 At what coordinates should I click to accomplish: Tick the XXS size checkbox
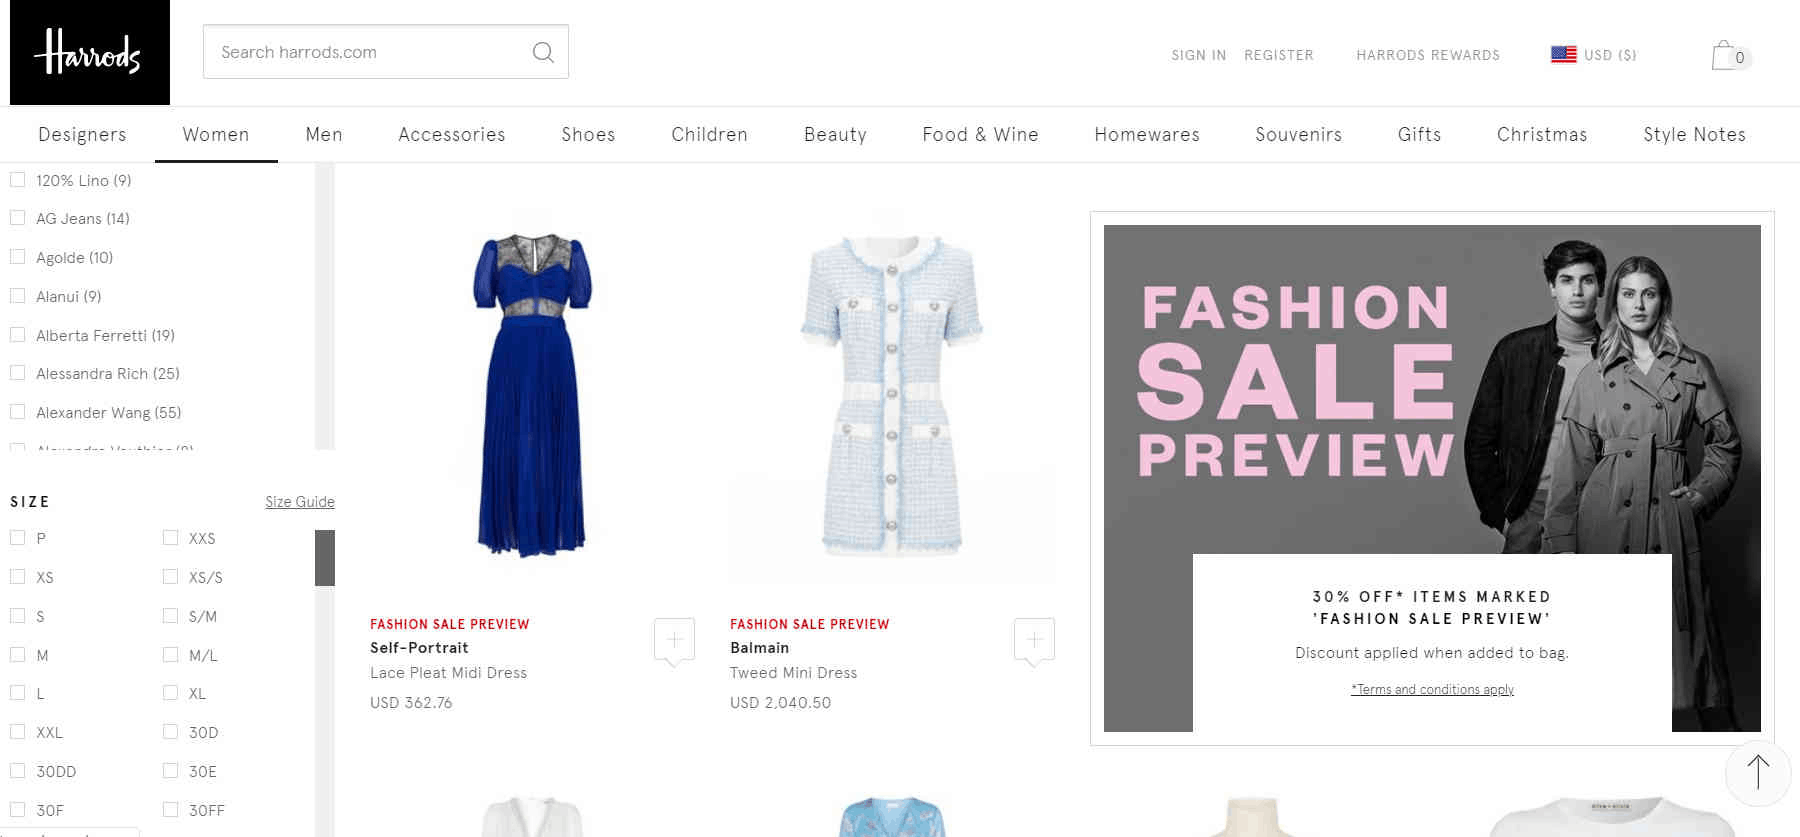coord(170,538)
